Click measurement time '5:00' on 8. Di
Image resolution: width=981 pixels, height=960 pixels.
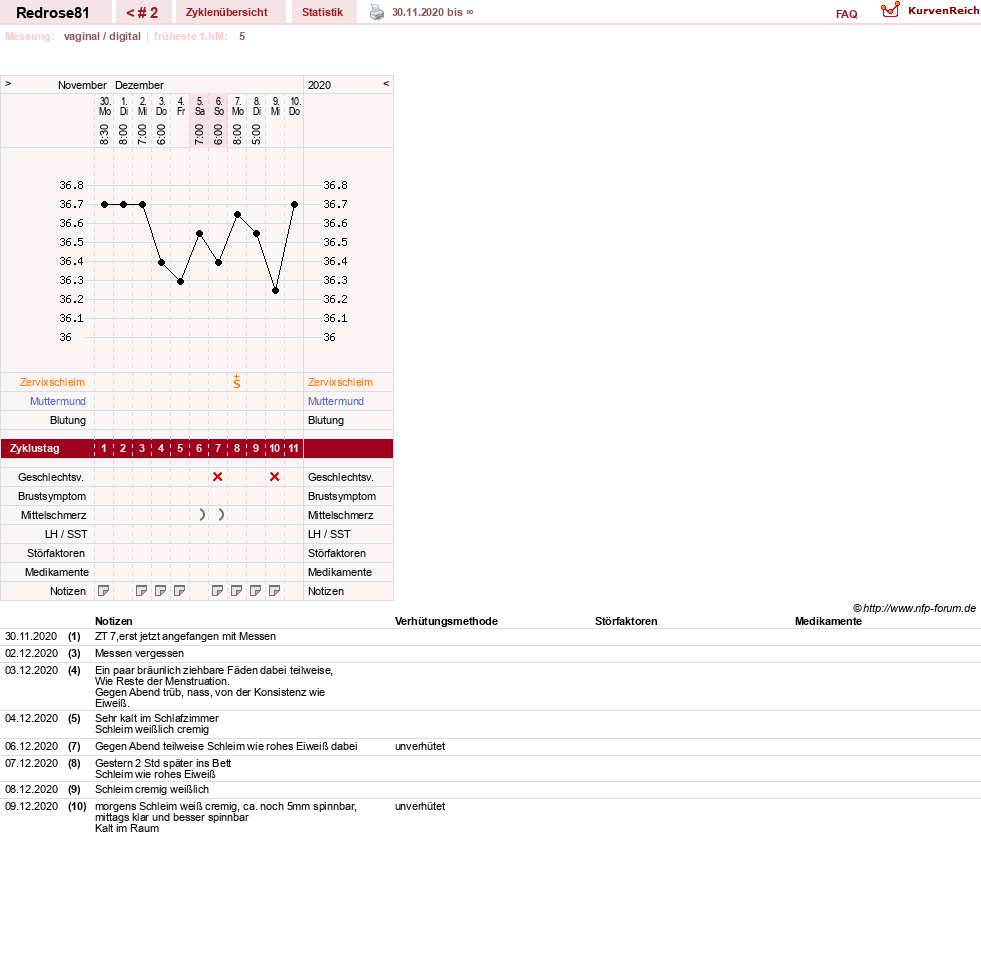[257, 135]
